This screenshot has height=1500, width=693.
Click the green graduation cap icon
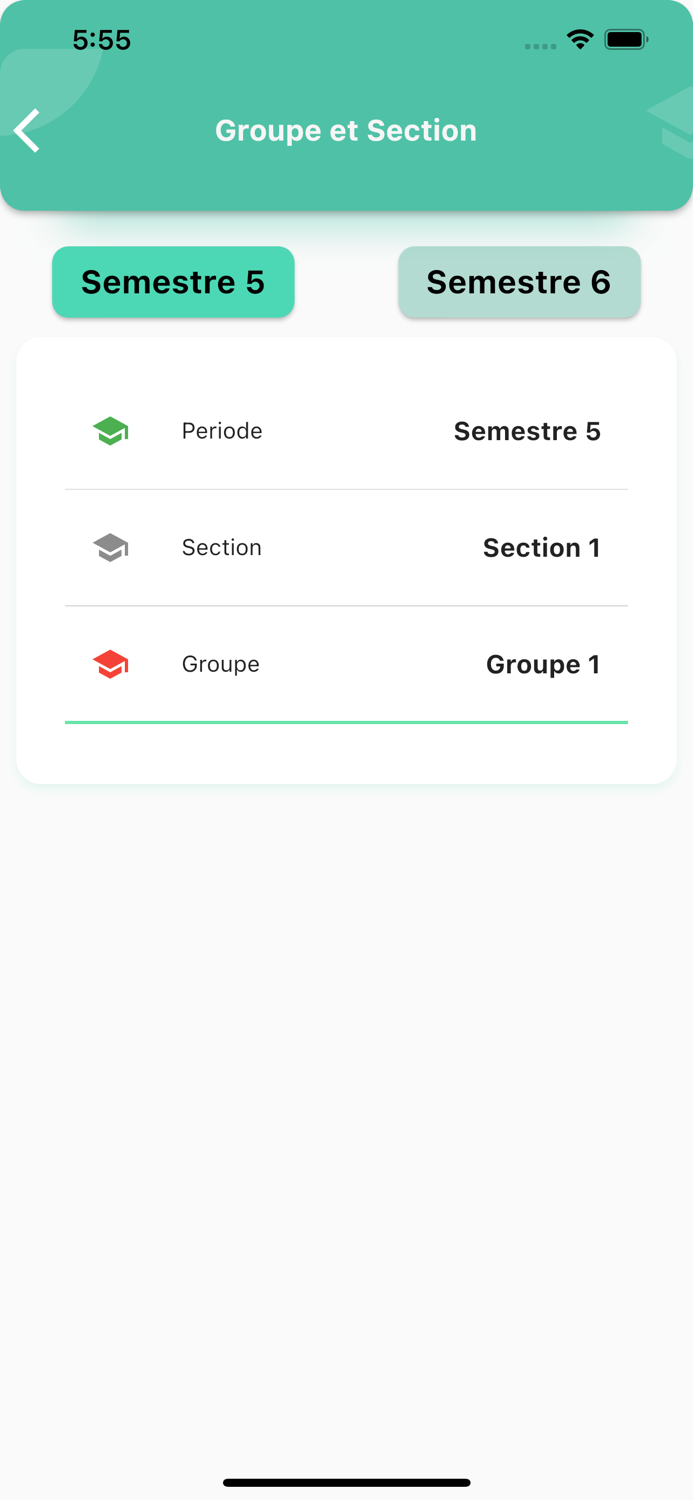(111, 431)
